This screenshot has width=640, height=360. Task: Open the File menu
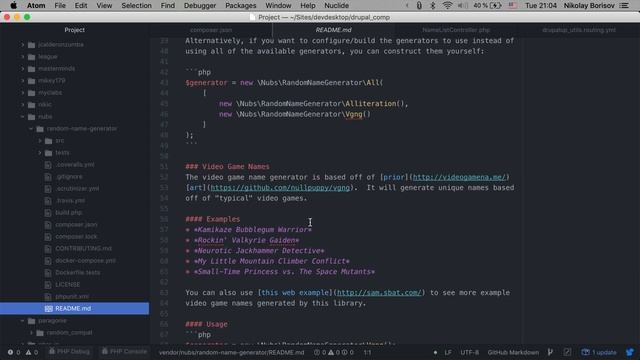coord(60,5)
